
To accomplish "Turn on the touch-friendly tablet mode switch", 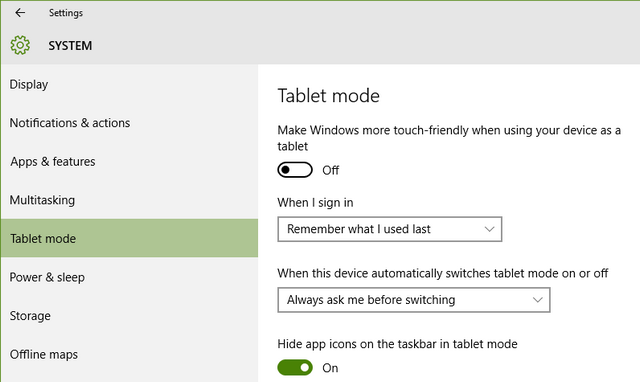I will click(295, 170).
